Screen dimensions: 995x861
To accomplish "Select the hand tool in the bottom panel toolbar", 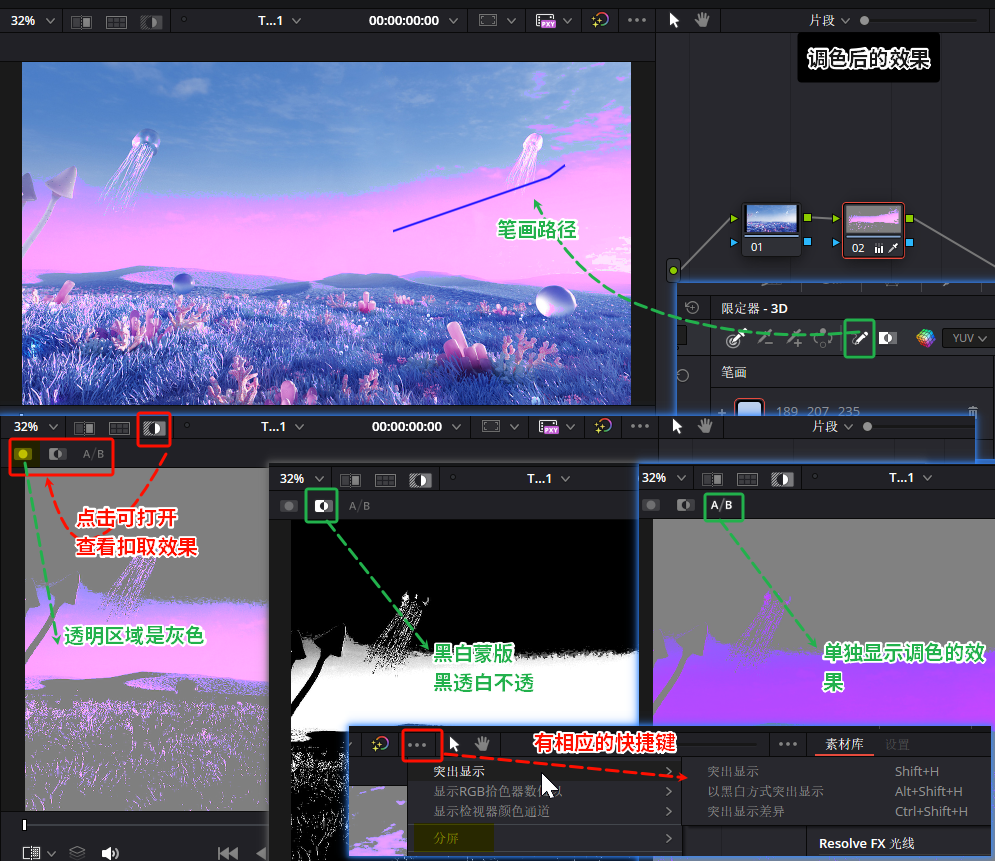I will [x=482, y=744].
